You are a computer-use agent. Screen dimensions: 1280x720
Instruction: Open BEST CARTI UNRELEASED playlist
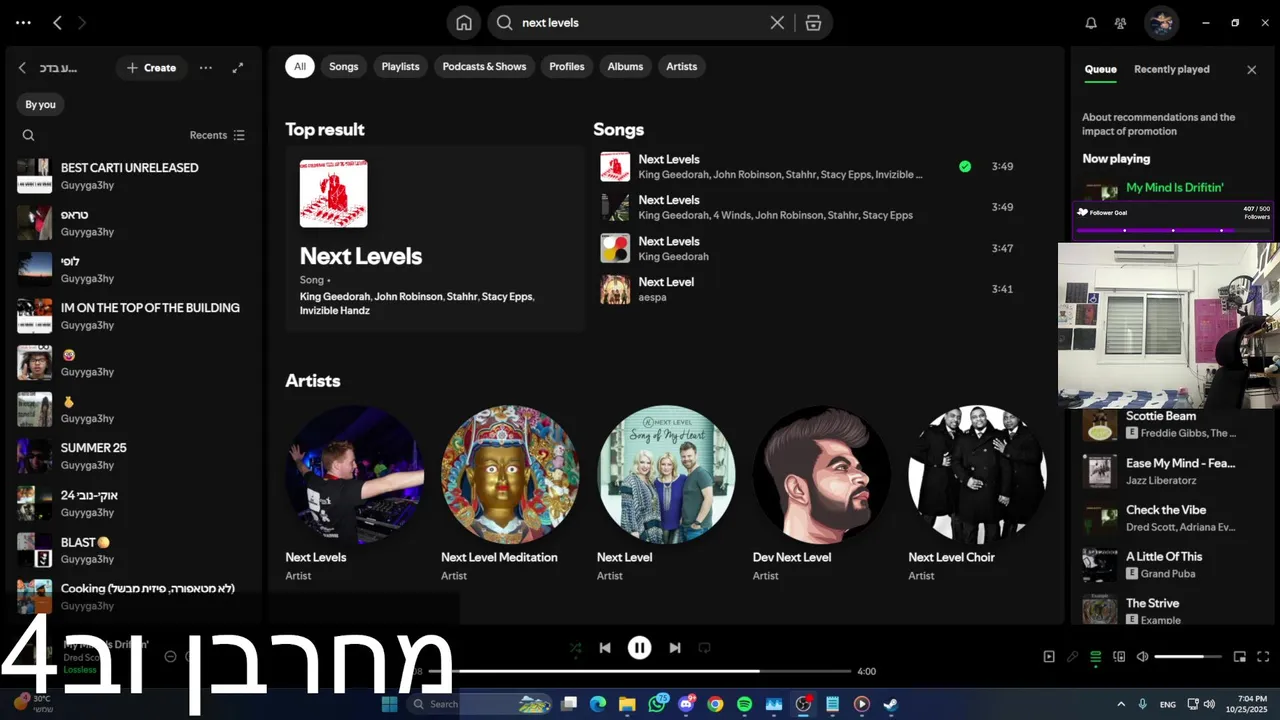point(131,176)
